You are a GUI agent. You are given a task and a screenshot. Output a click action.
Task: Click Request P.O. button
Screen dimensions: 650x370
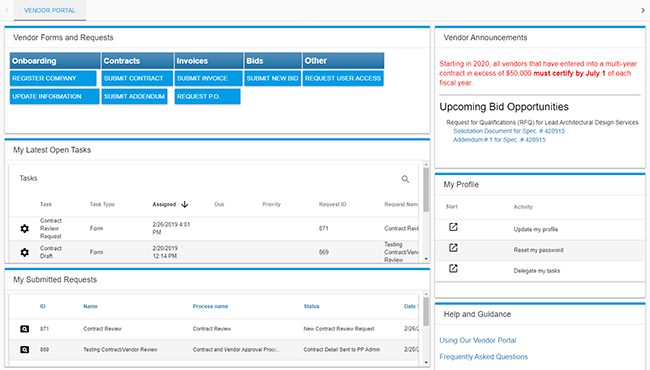coord(207,97)
